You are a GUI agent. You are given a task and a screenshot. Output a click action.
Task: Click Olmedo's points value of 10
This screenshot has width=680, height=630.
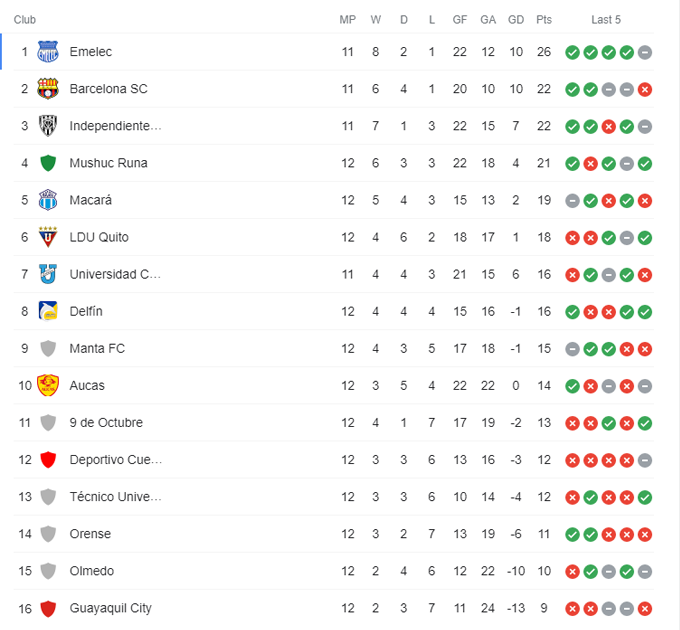pyautogui.click(x=544, y=571)
